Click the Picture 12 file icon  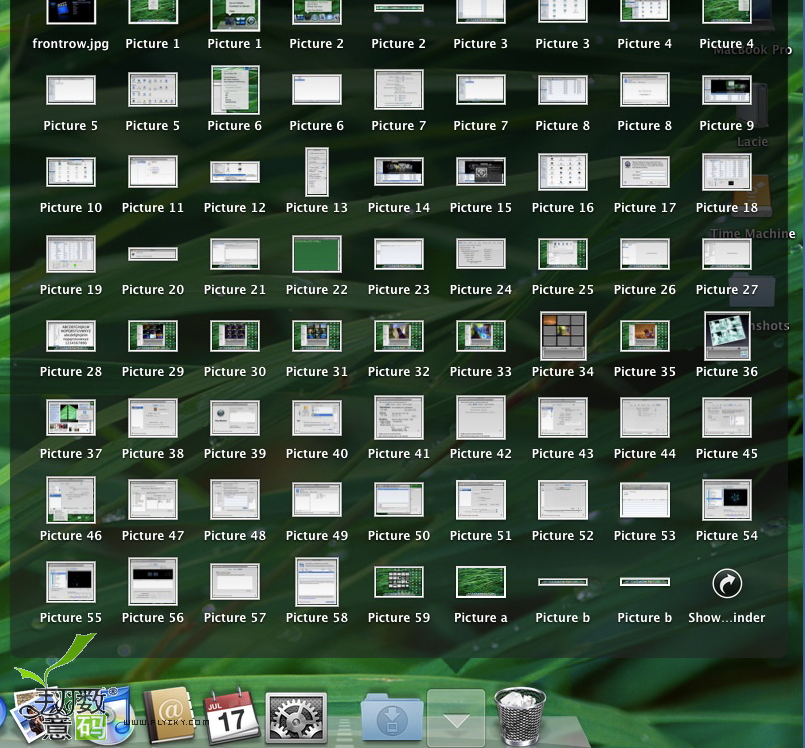[x=235, y=171]
